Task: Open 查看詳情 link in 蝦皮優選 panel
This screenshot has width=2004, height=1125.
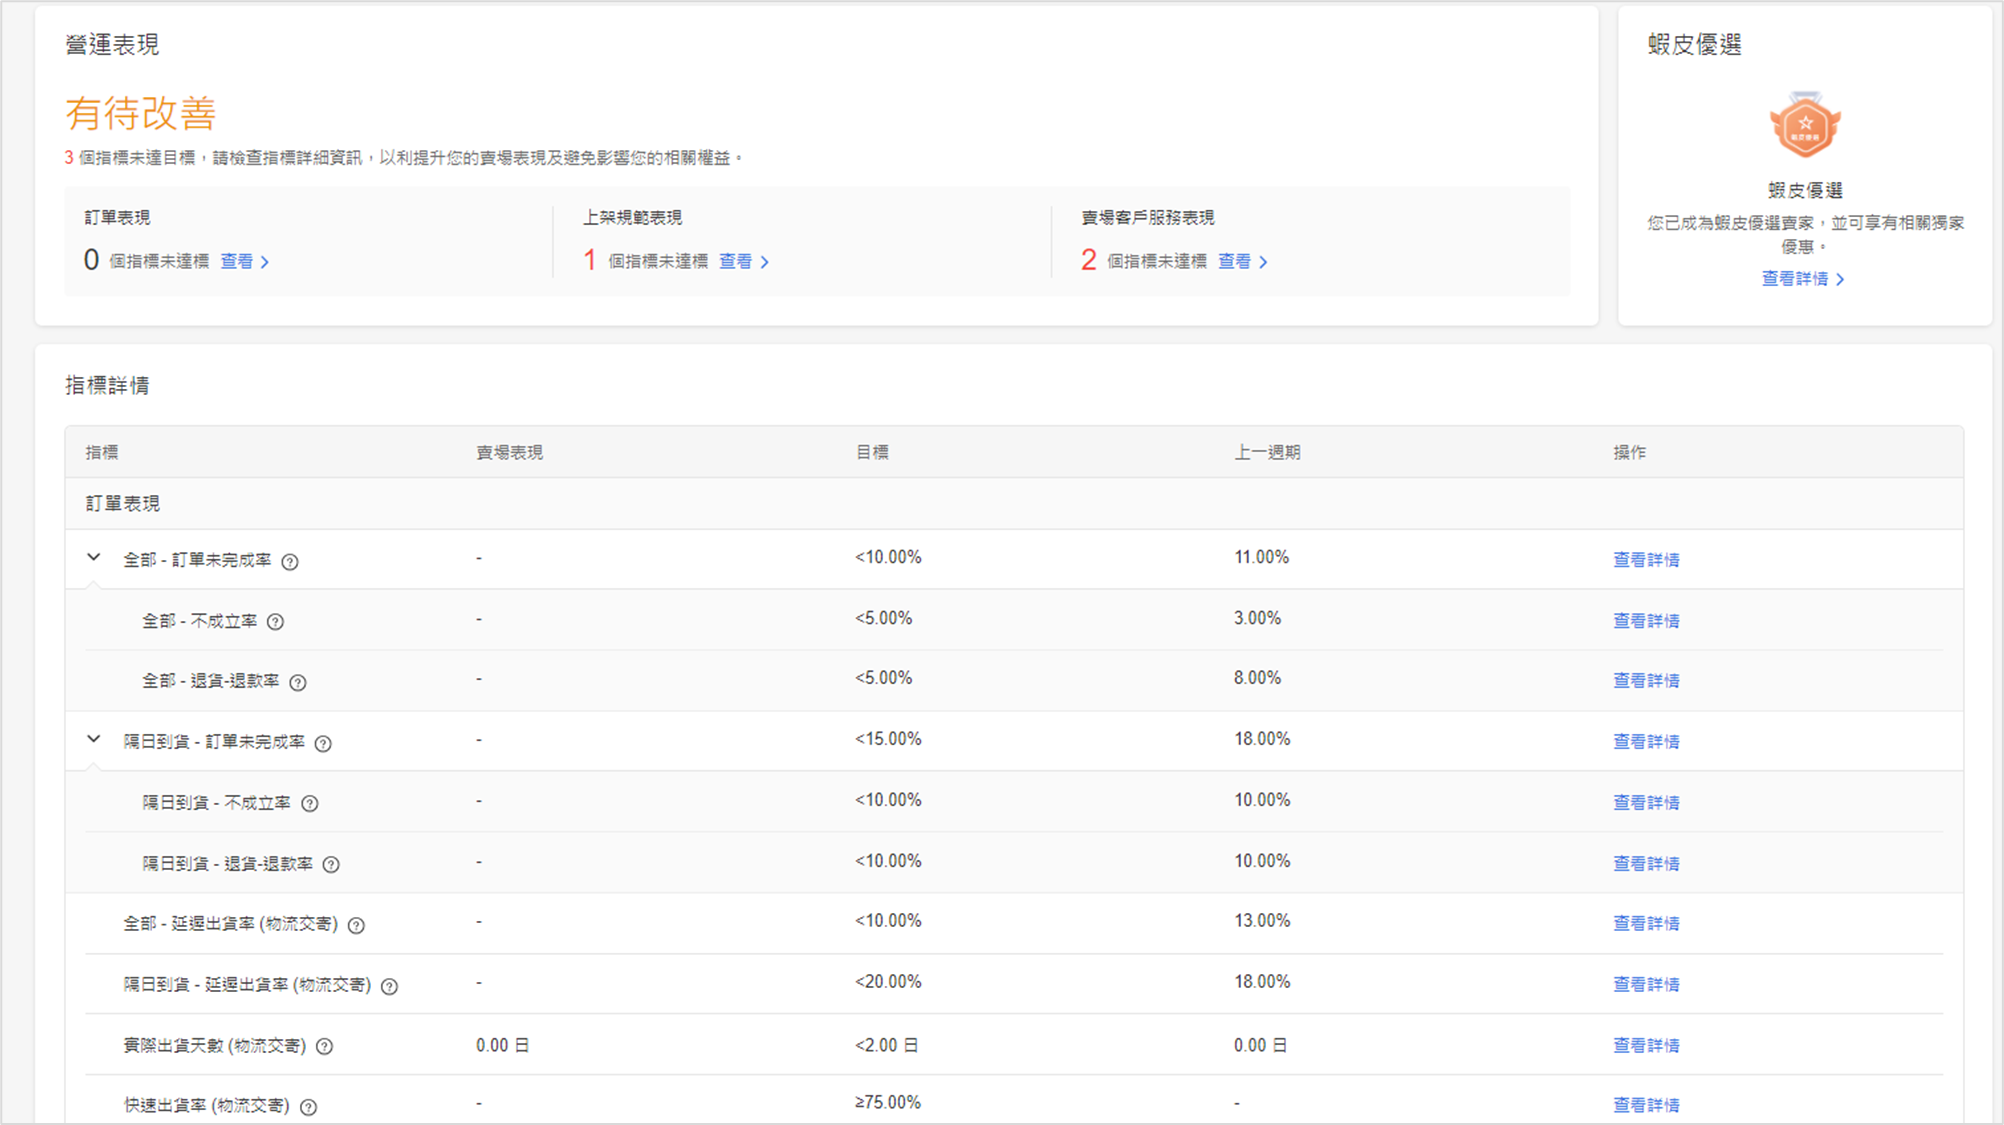Action: 1802,279
